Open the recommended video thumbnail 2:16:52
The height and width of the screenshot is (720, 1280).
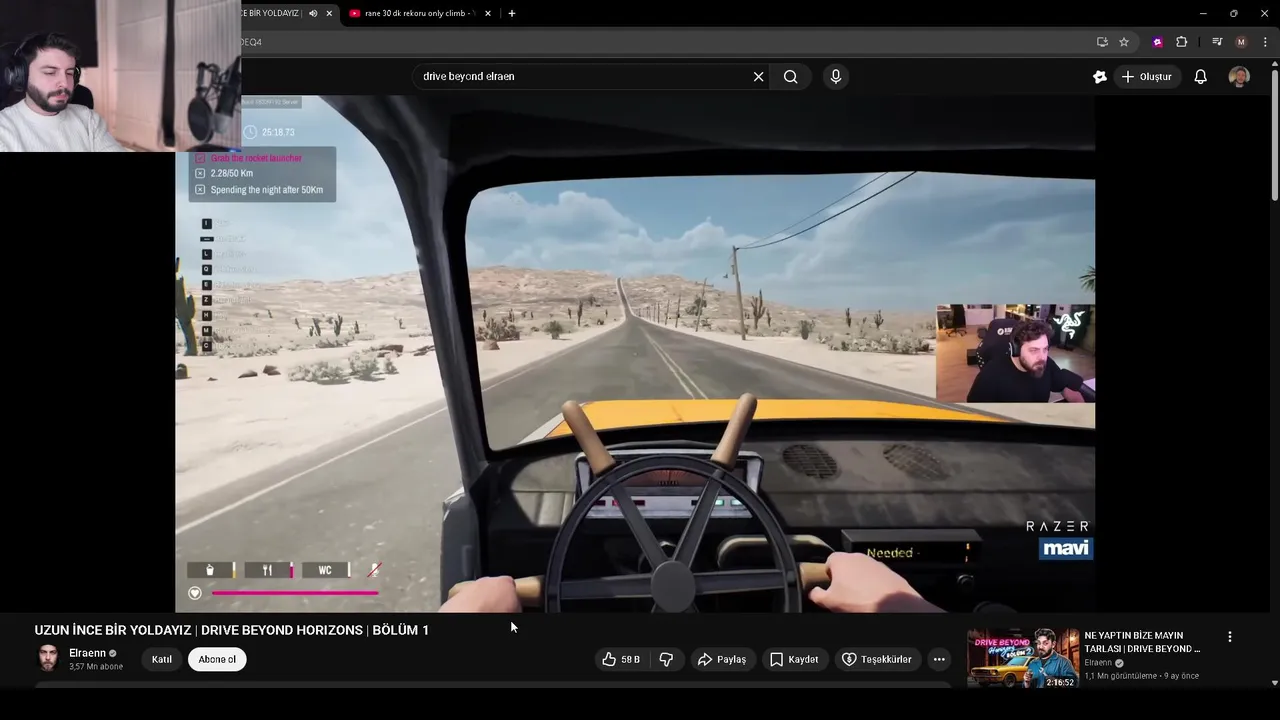coord(1023,658)
